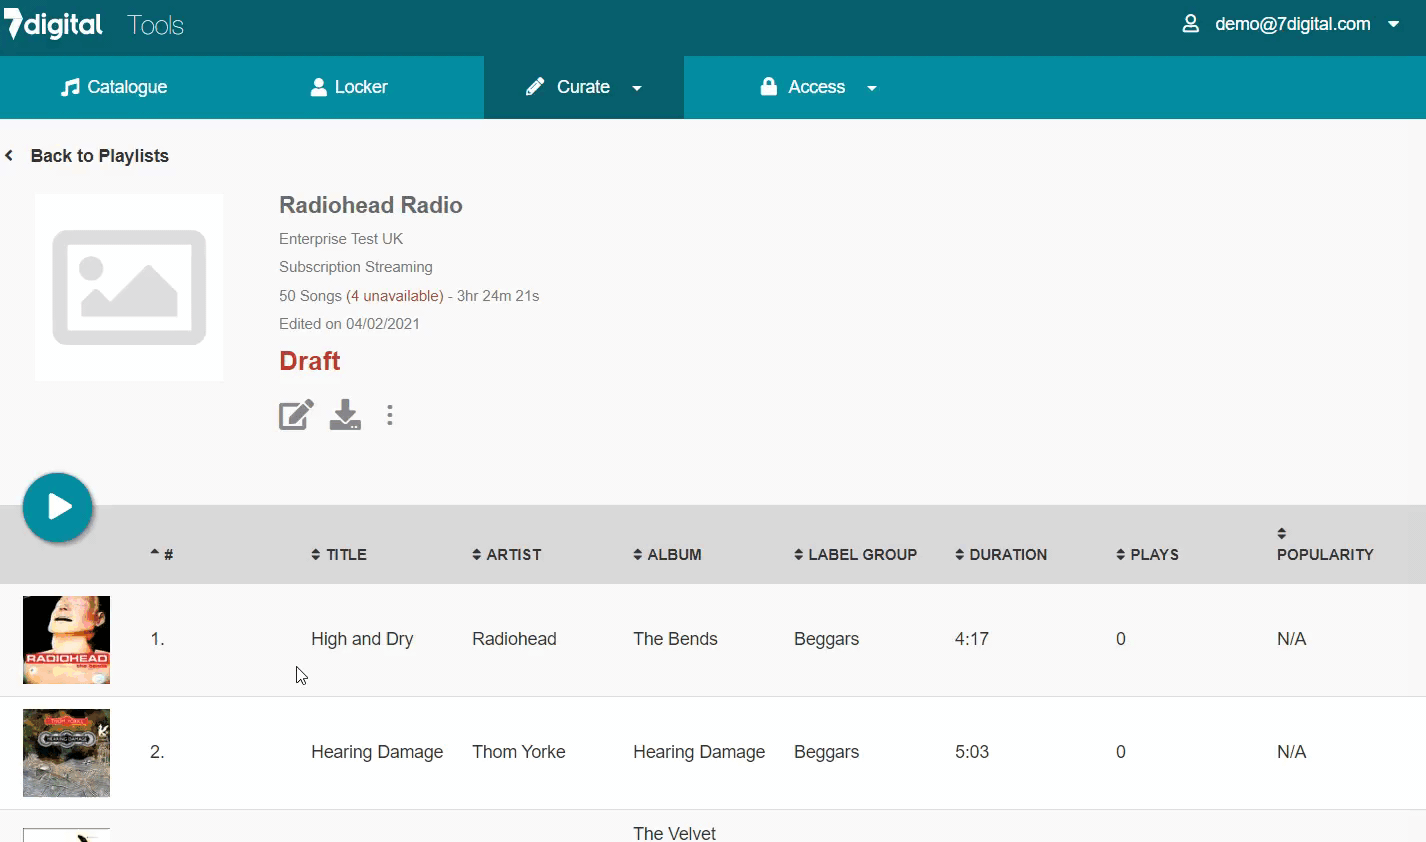Open the Catalogue tab

coord(114,87)
